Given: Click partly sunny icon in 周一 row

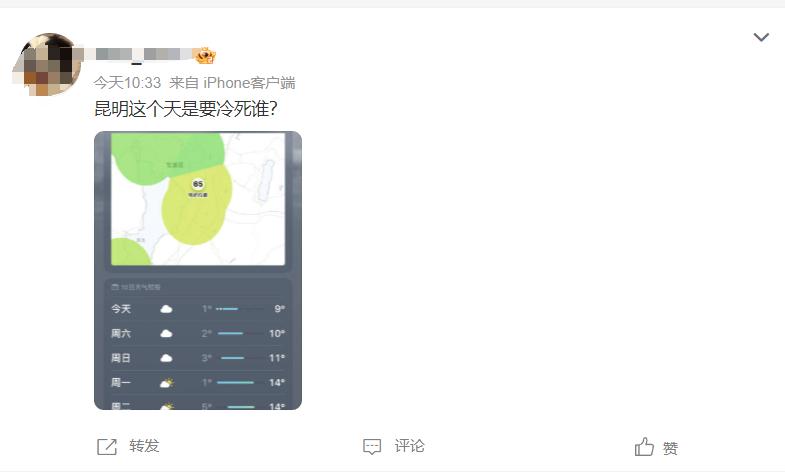Looking at the screenshot, I should click(166, 383).
